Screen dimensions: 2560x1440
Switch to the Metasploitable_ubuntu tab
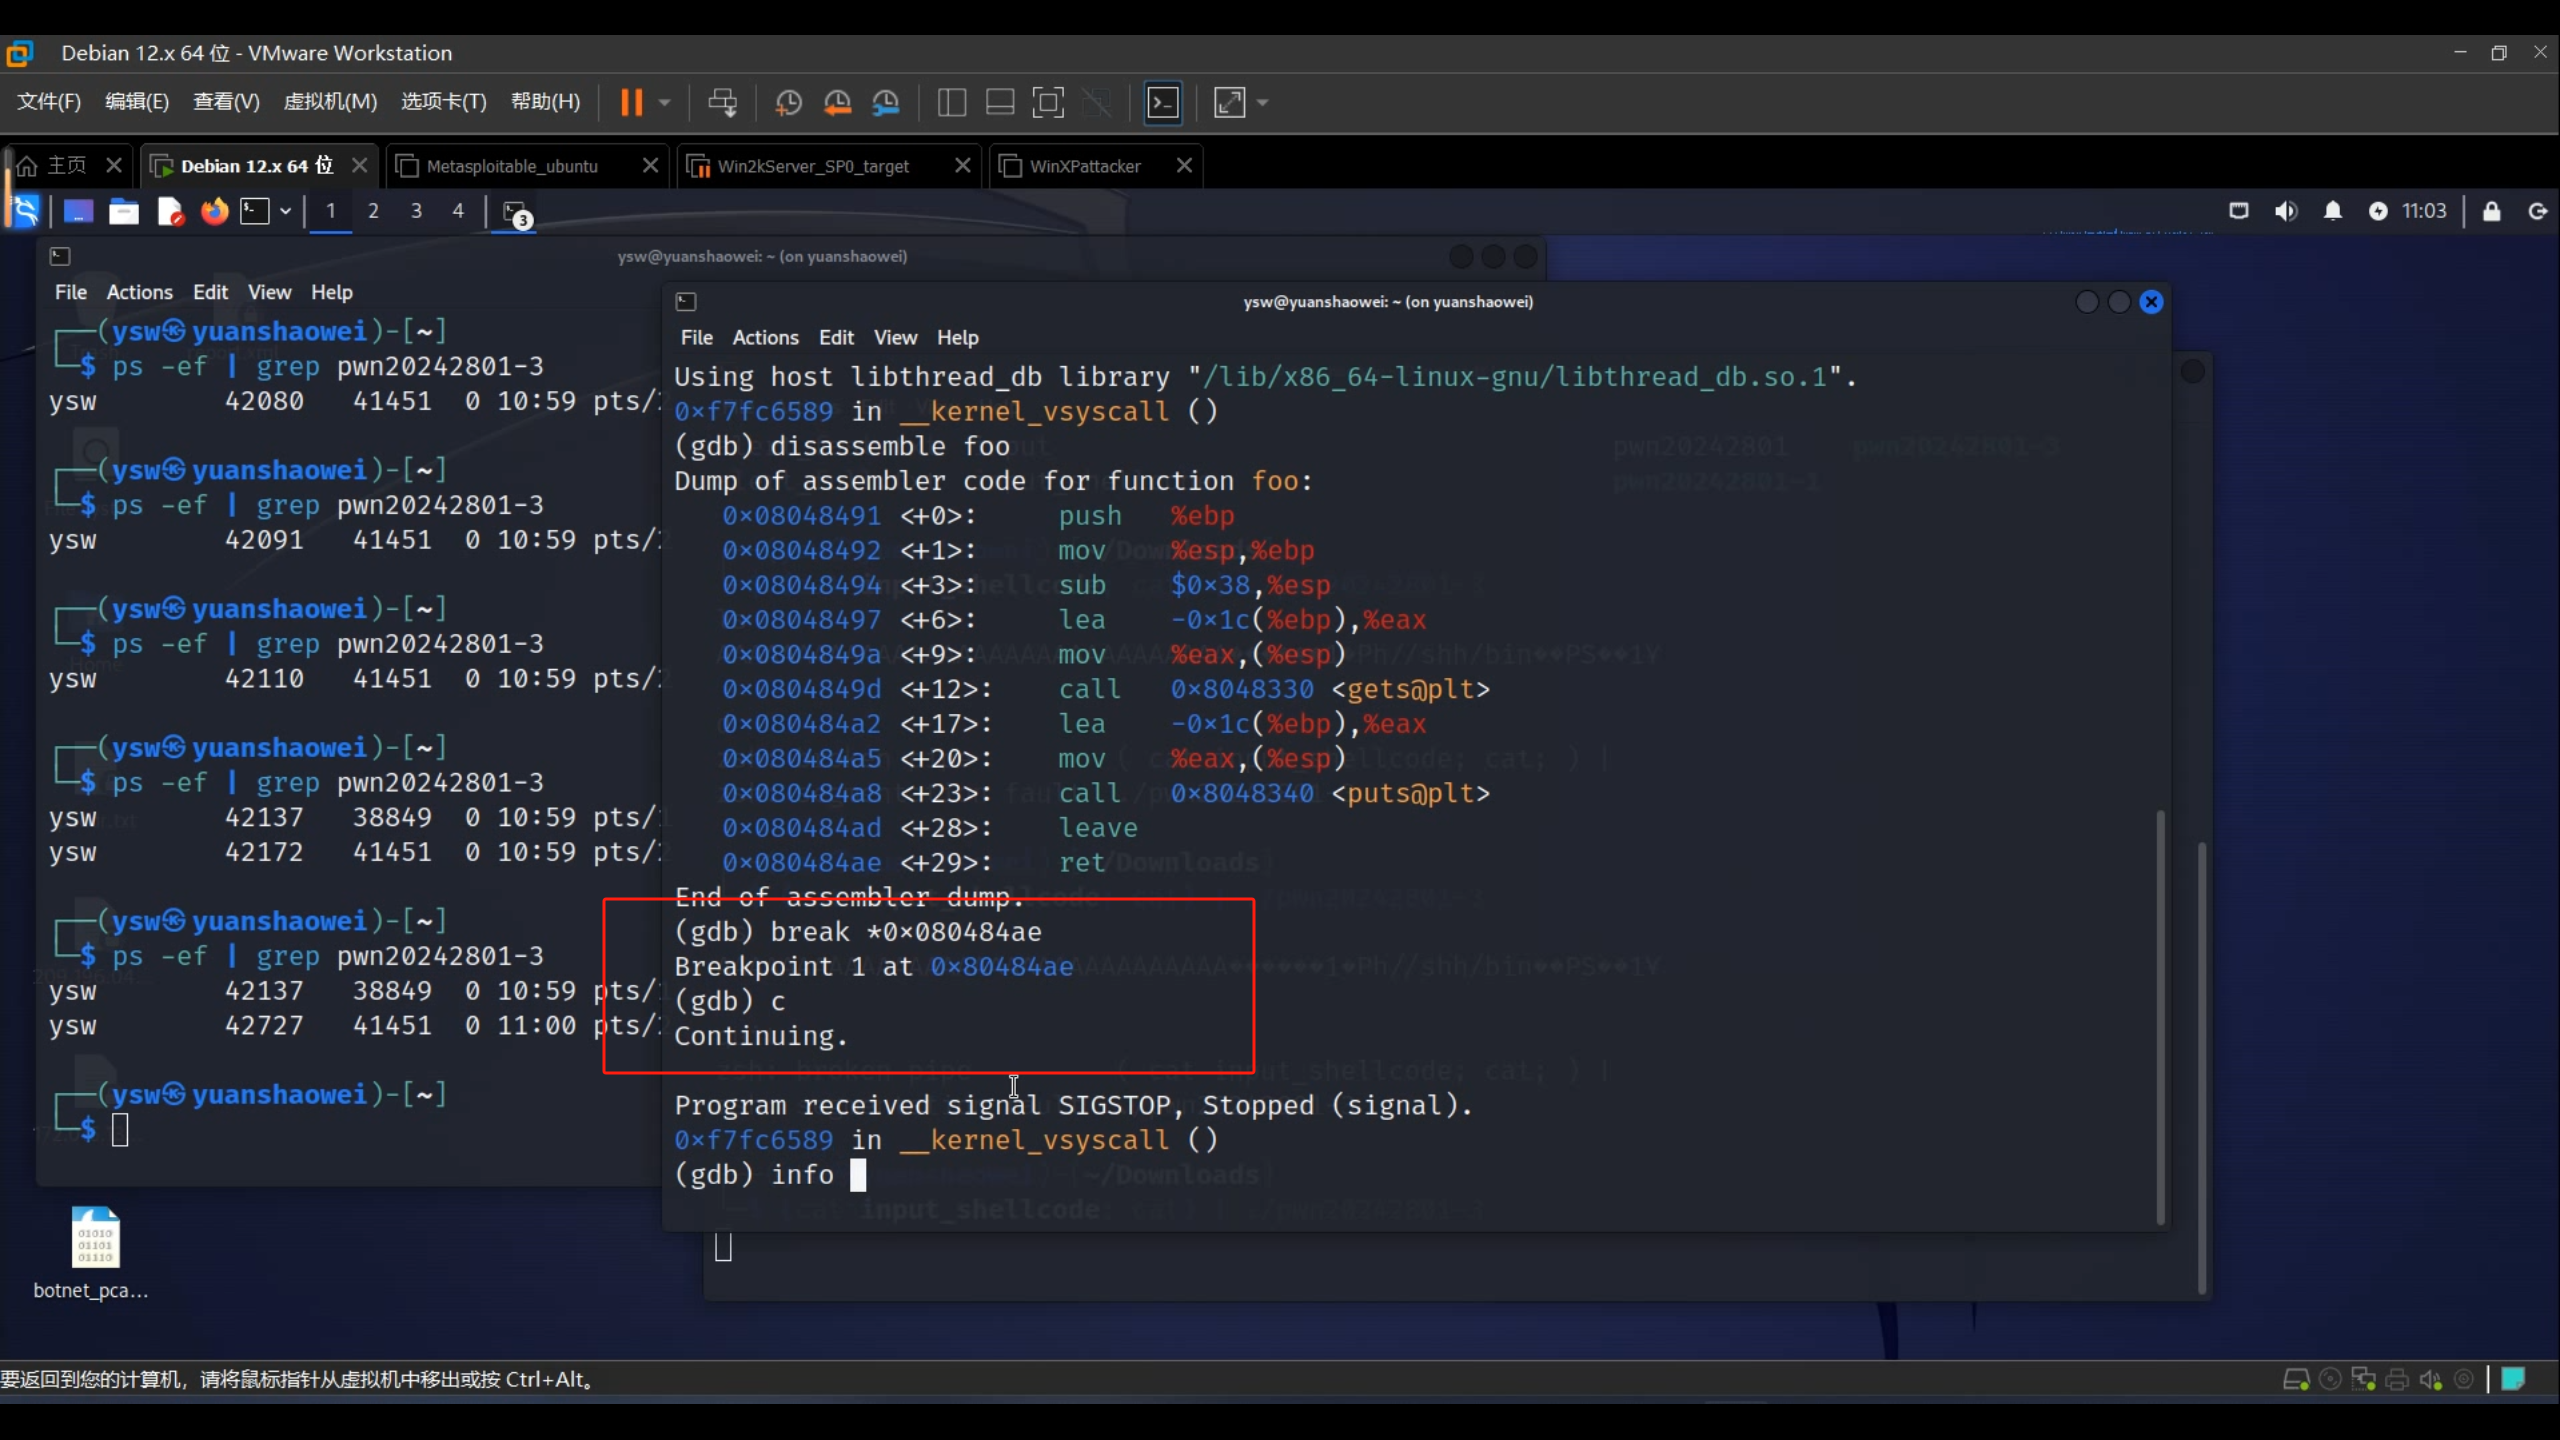(x=512, y=166)
